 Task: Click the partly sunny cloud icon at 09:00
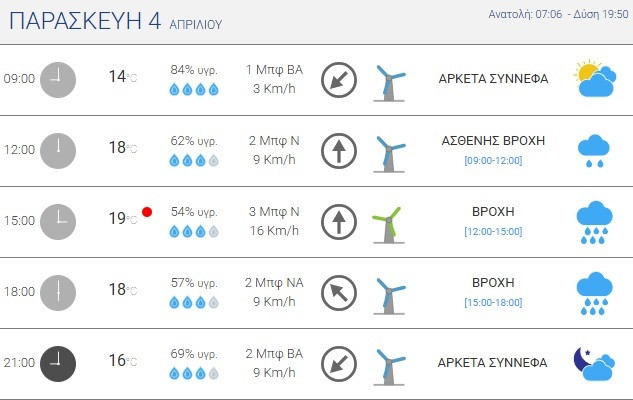[x=594, y=79]
